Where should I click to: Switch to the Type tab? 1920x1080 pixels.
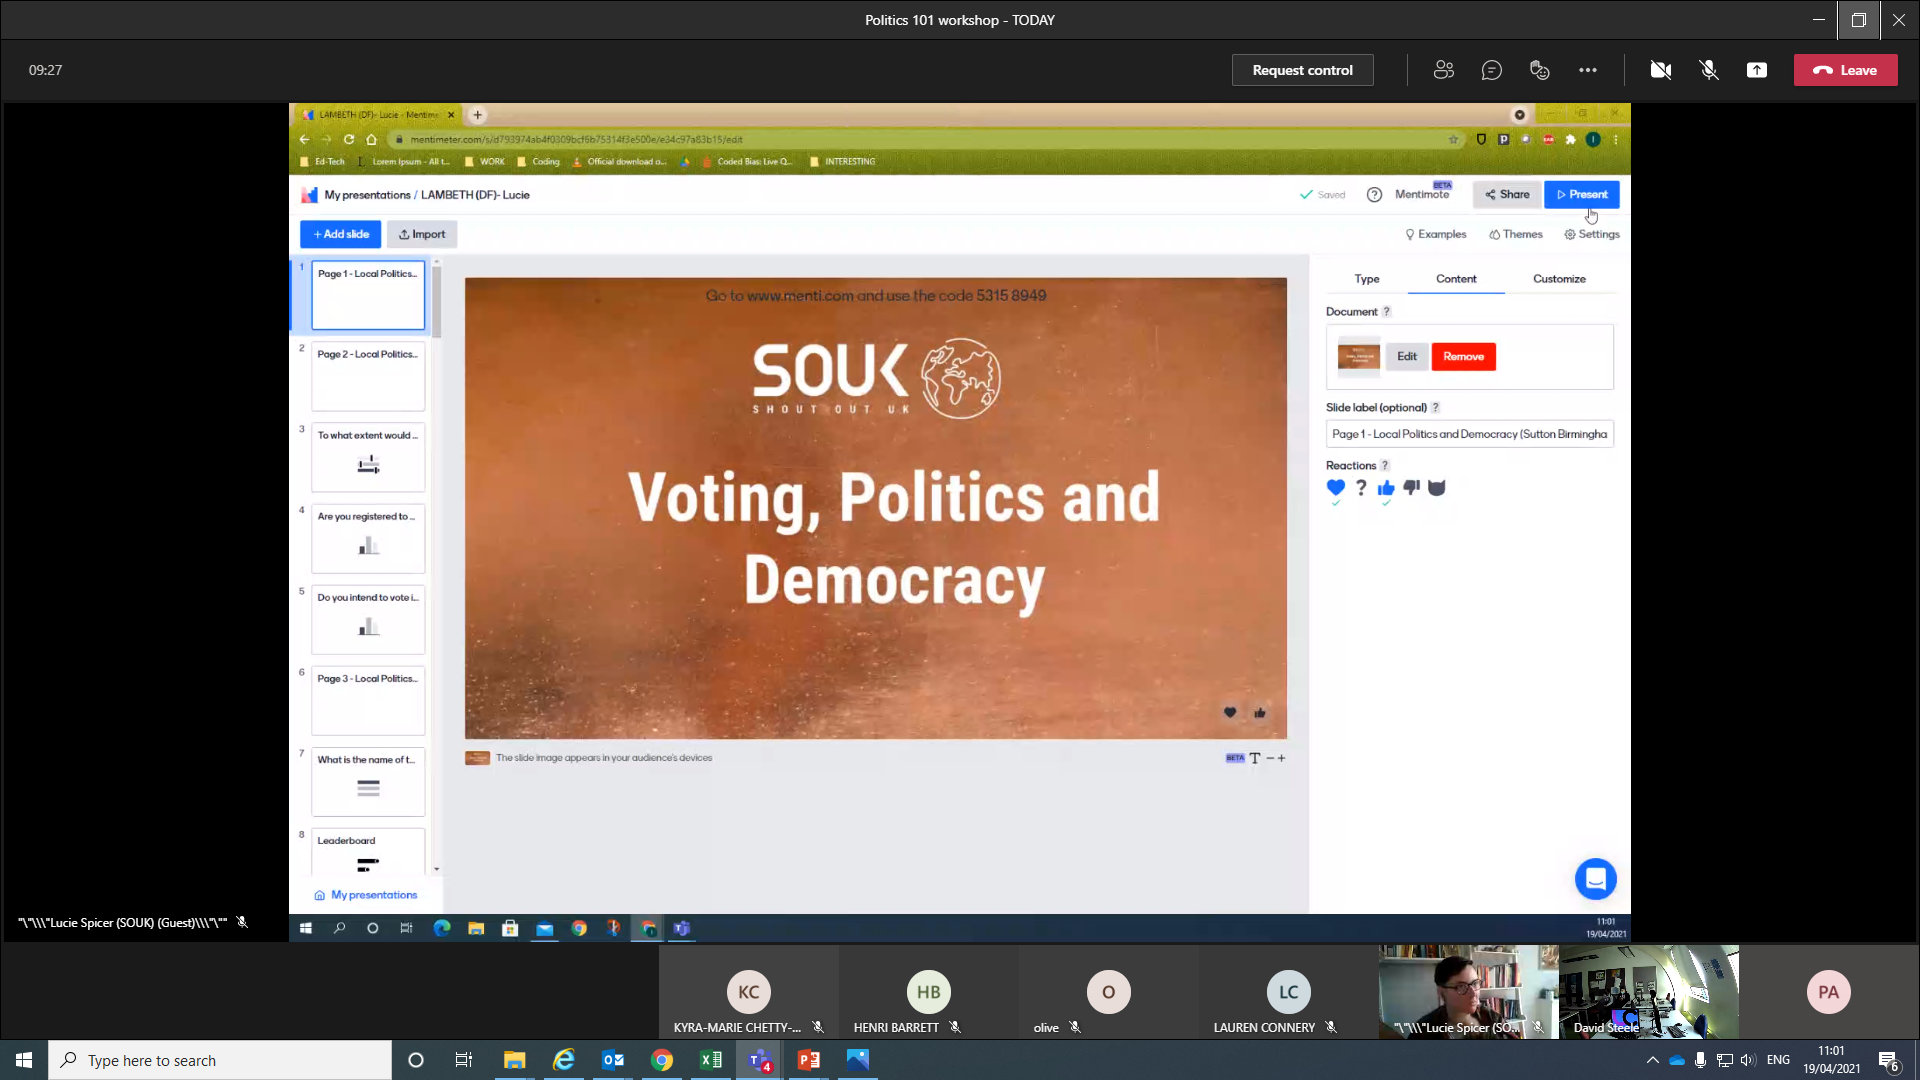pyautogui.click(x=1366, y=279)
